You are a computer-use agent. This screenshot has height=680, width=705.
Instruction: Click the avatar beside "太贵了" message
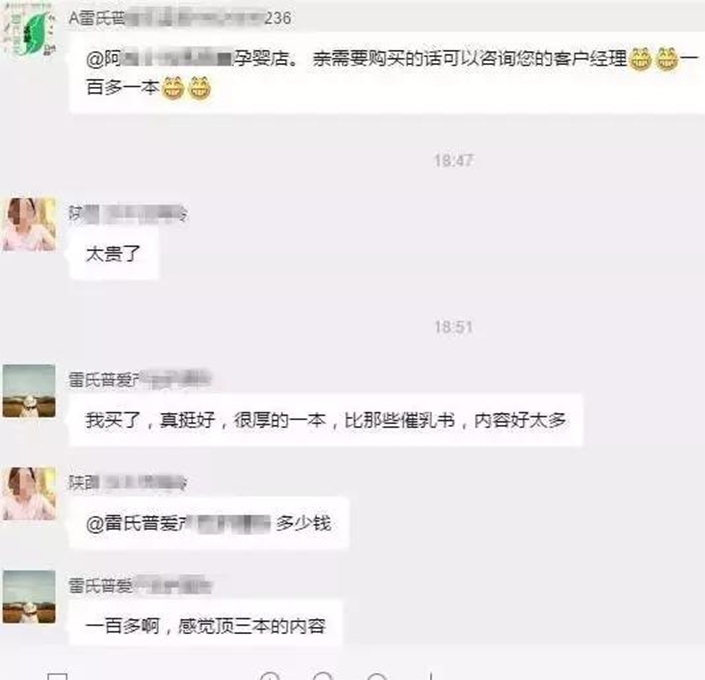pyautogui.click(x=29, y=224)
